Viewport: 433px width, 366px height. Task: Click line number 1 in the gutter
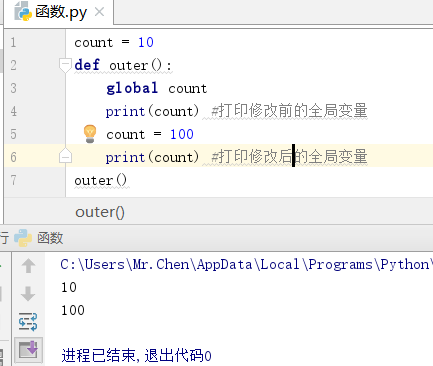13,42
